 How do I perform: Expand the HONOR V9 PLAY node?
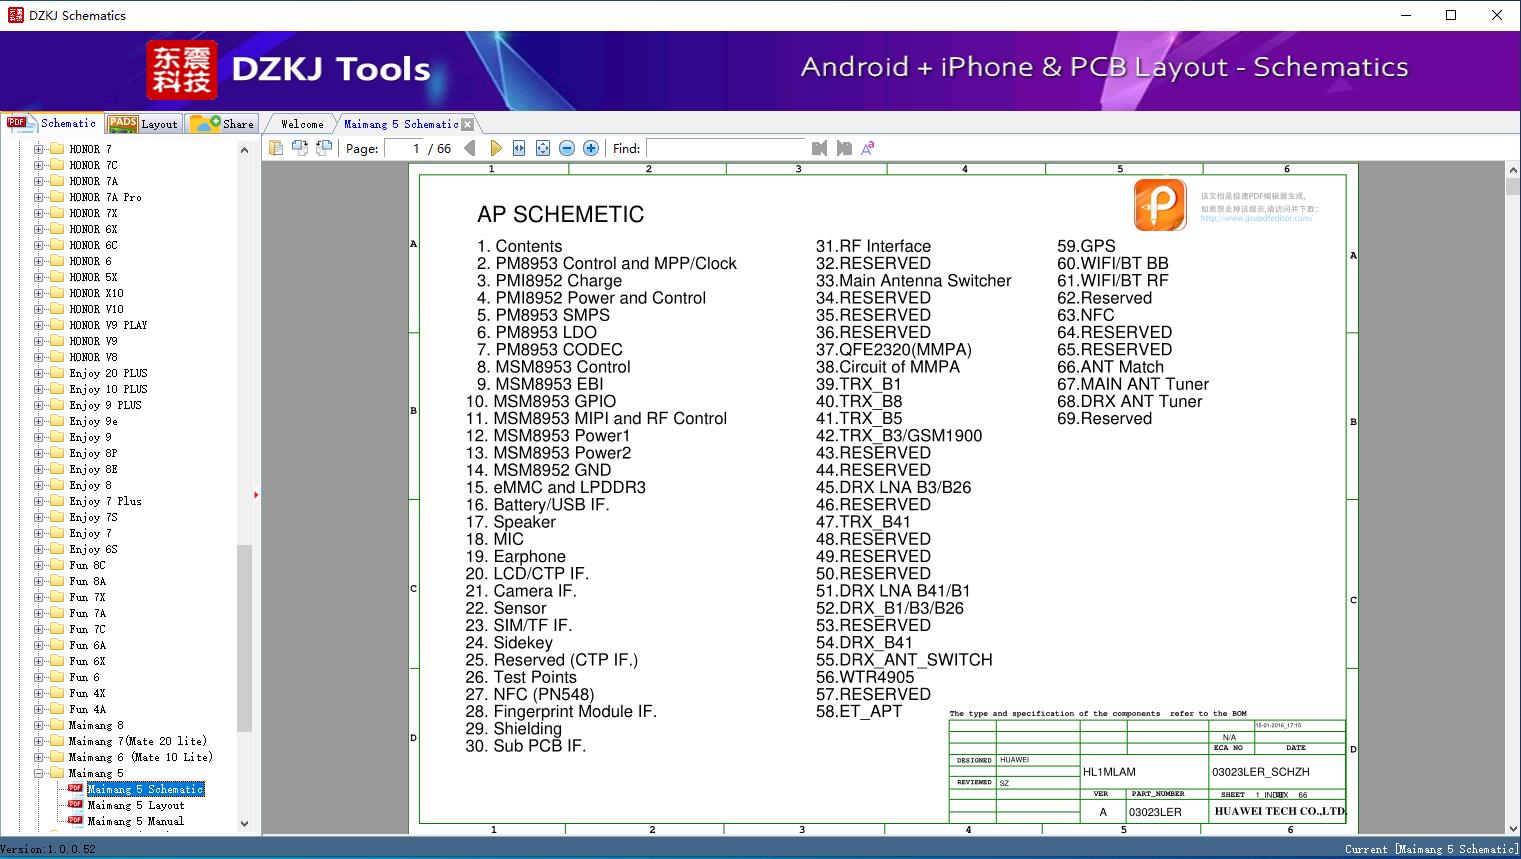click(39, 325)
